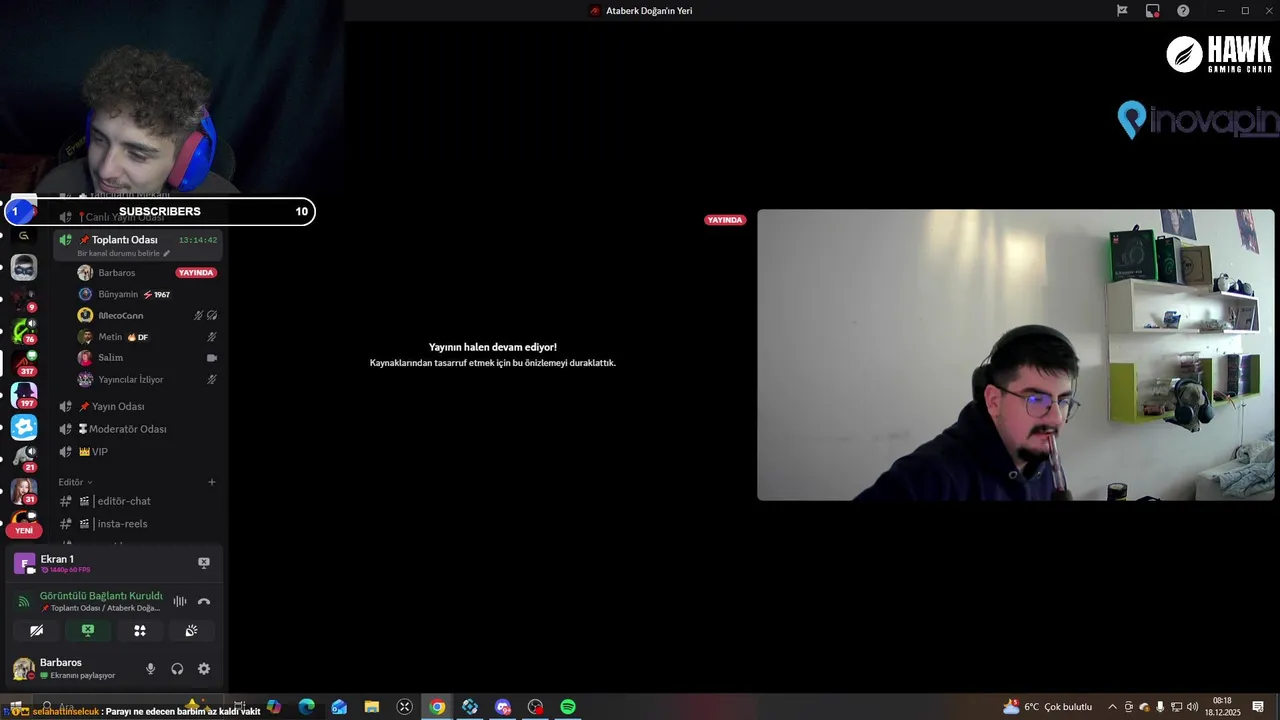The width and height of the screenshot is (1280, 720).
Task: Click the webcam video tile in the call
Action: point(1016,355)
